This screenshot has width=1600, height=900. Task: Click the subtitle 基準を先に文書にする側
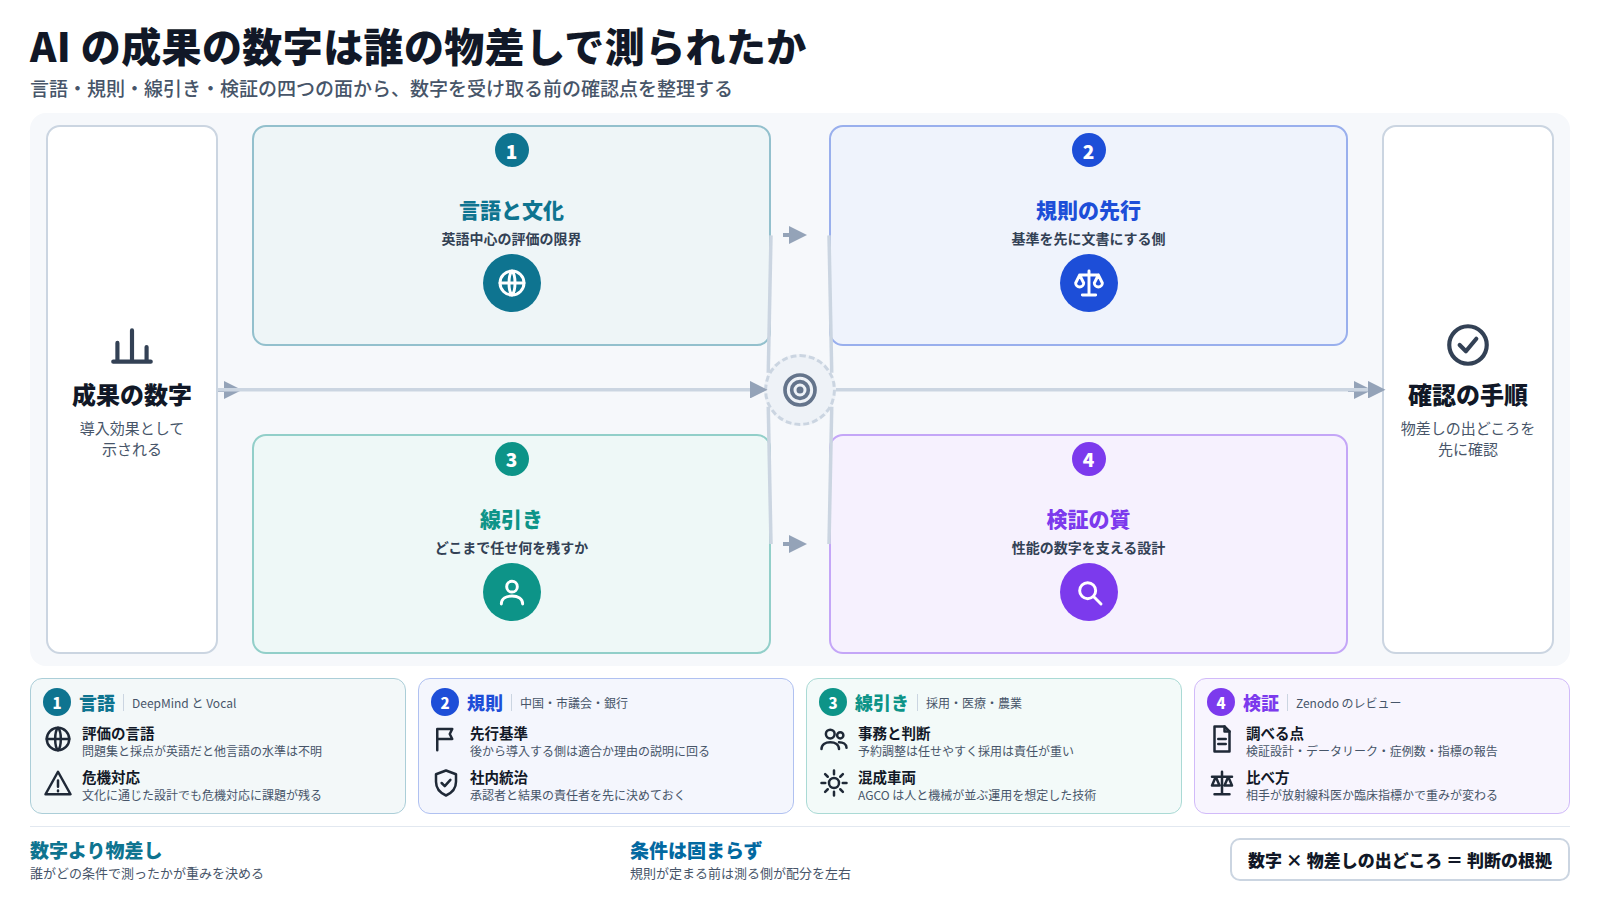pos(1089,240)
